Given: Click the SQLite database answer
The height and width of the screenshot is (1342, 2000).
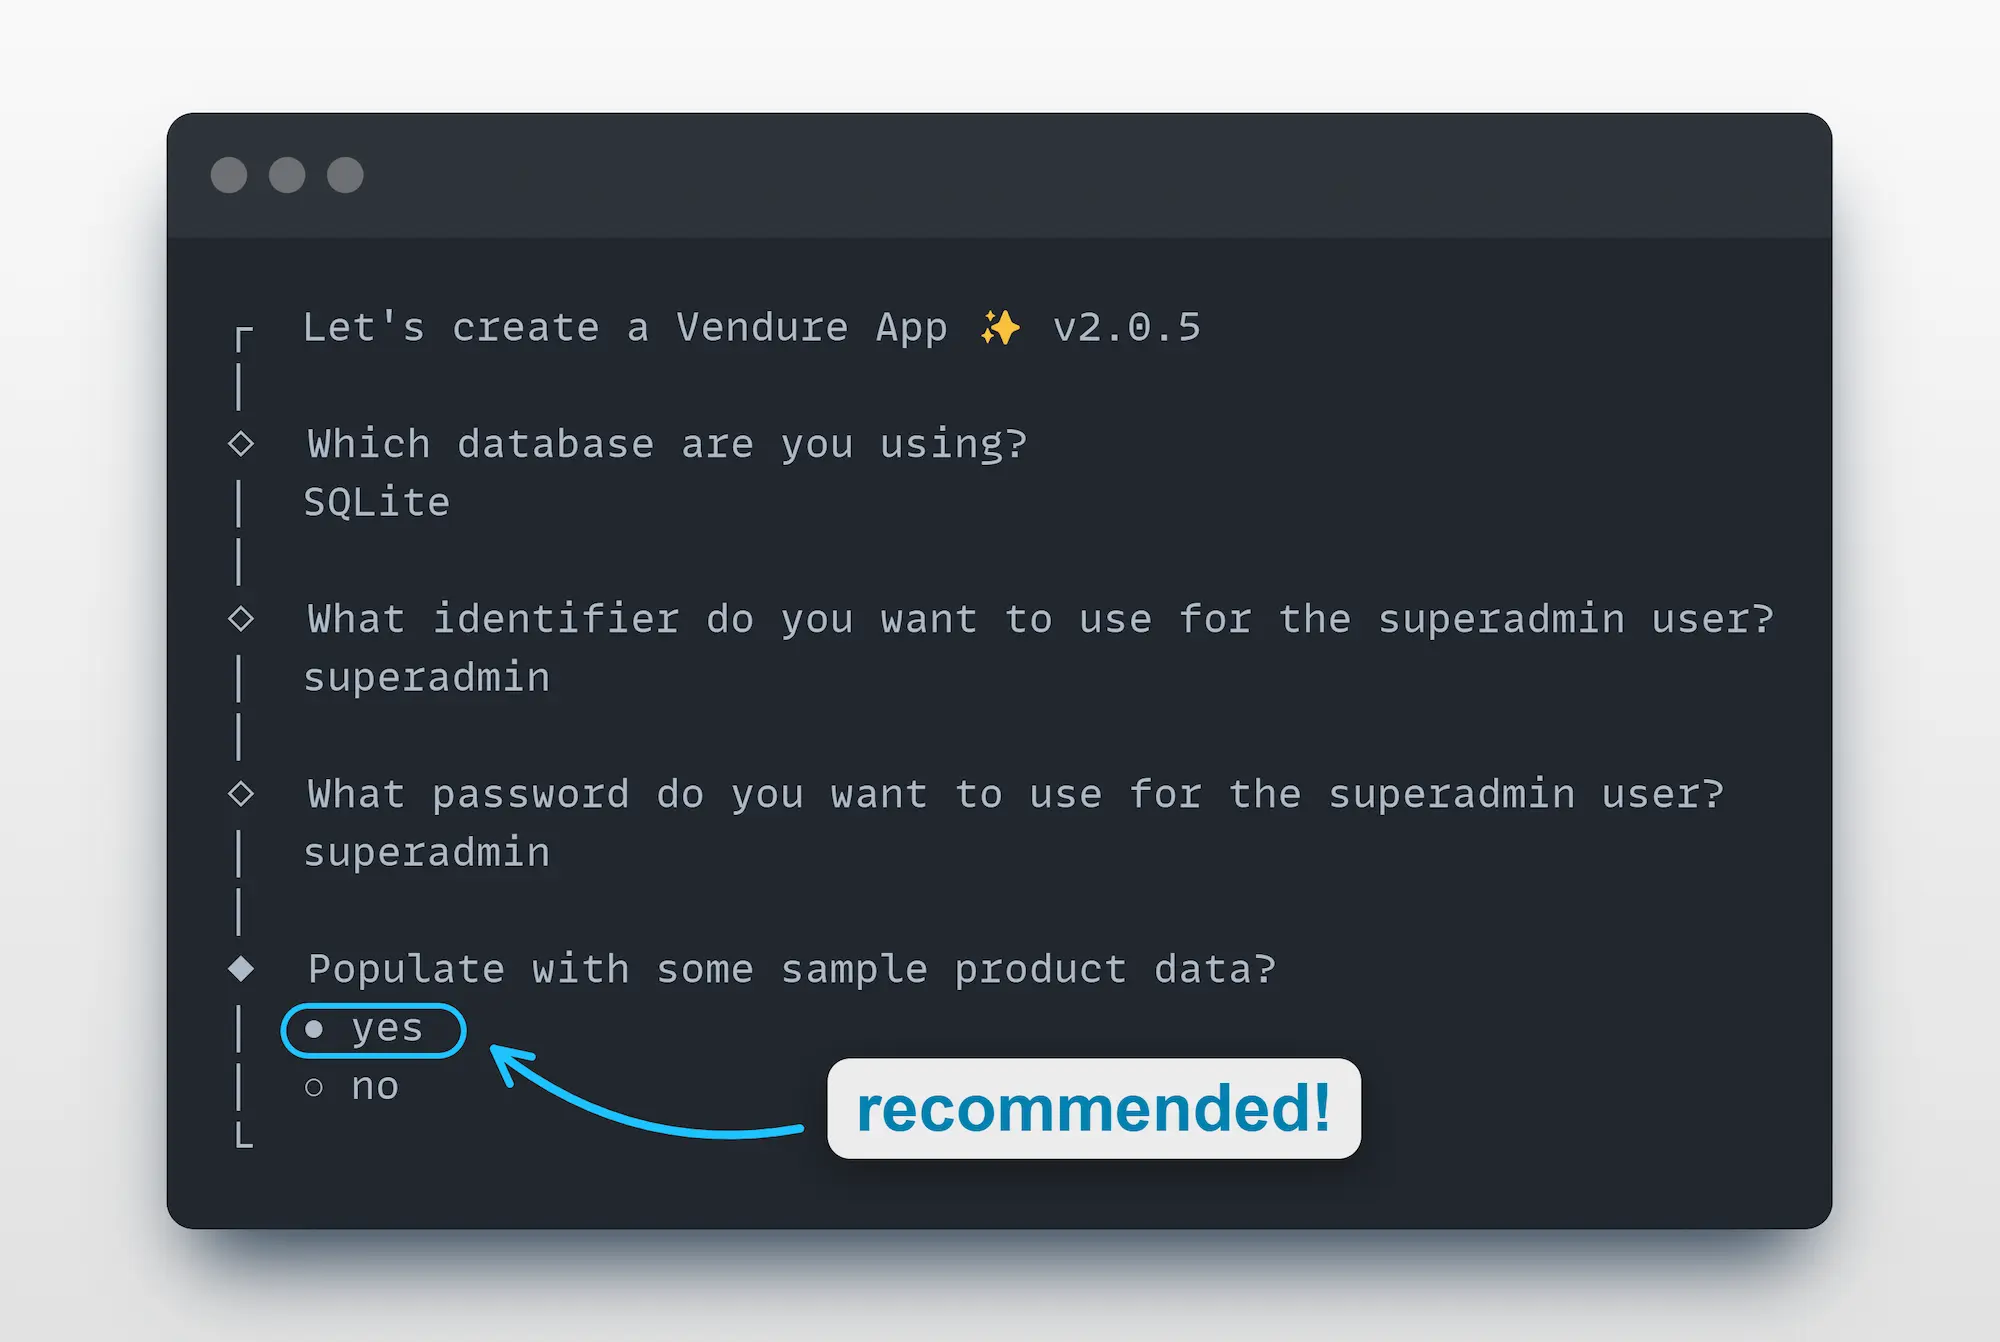Looking at the screenshot, I should point(377,502).
